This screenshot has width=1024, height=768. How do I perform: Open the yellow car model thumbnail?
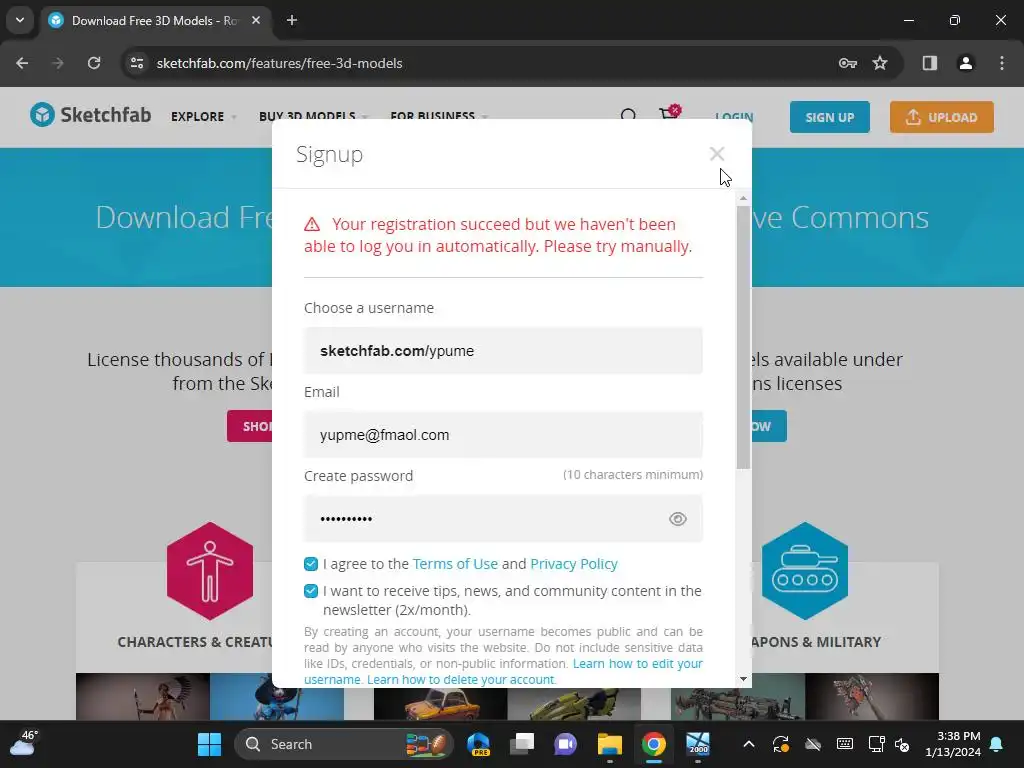coord(440,703)
